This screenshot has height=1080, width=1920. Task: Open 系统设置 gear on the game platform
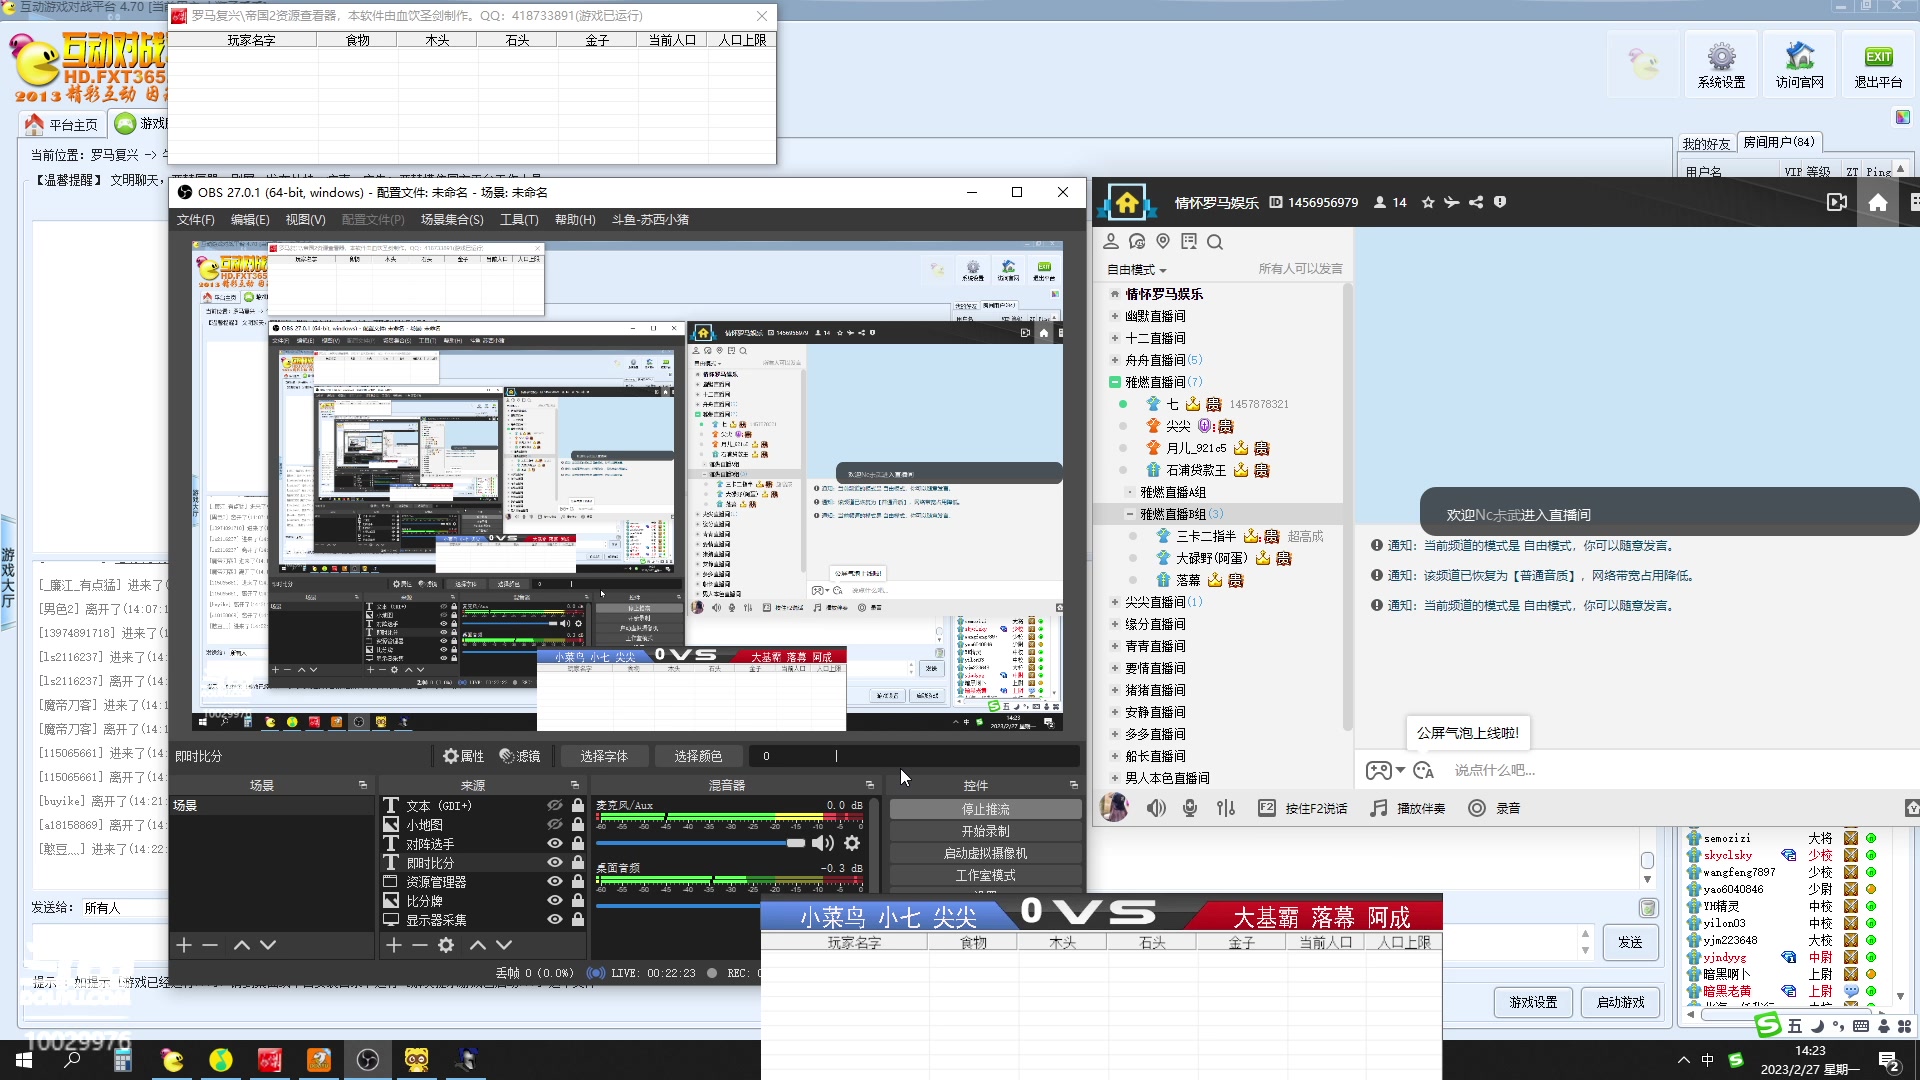coord(1721,65)
